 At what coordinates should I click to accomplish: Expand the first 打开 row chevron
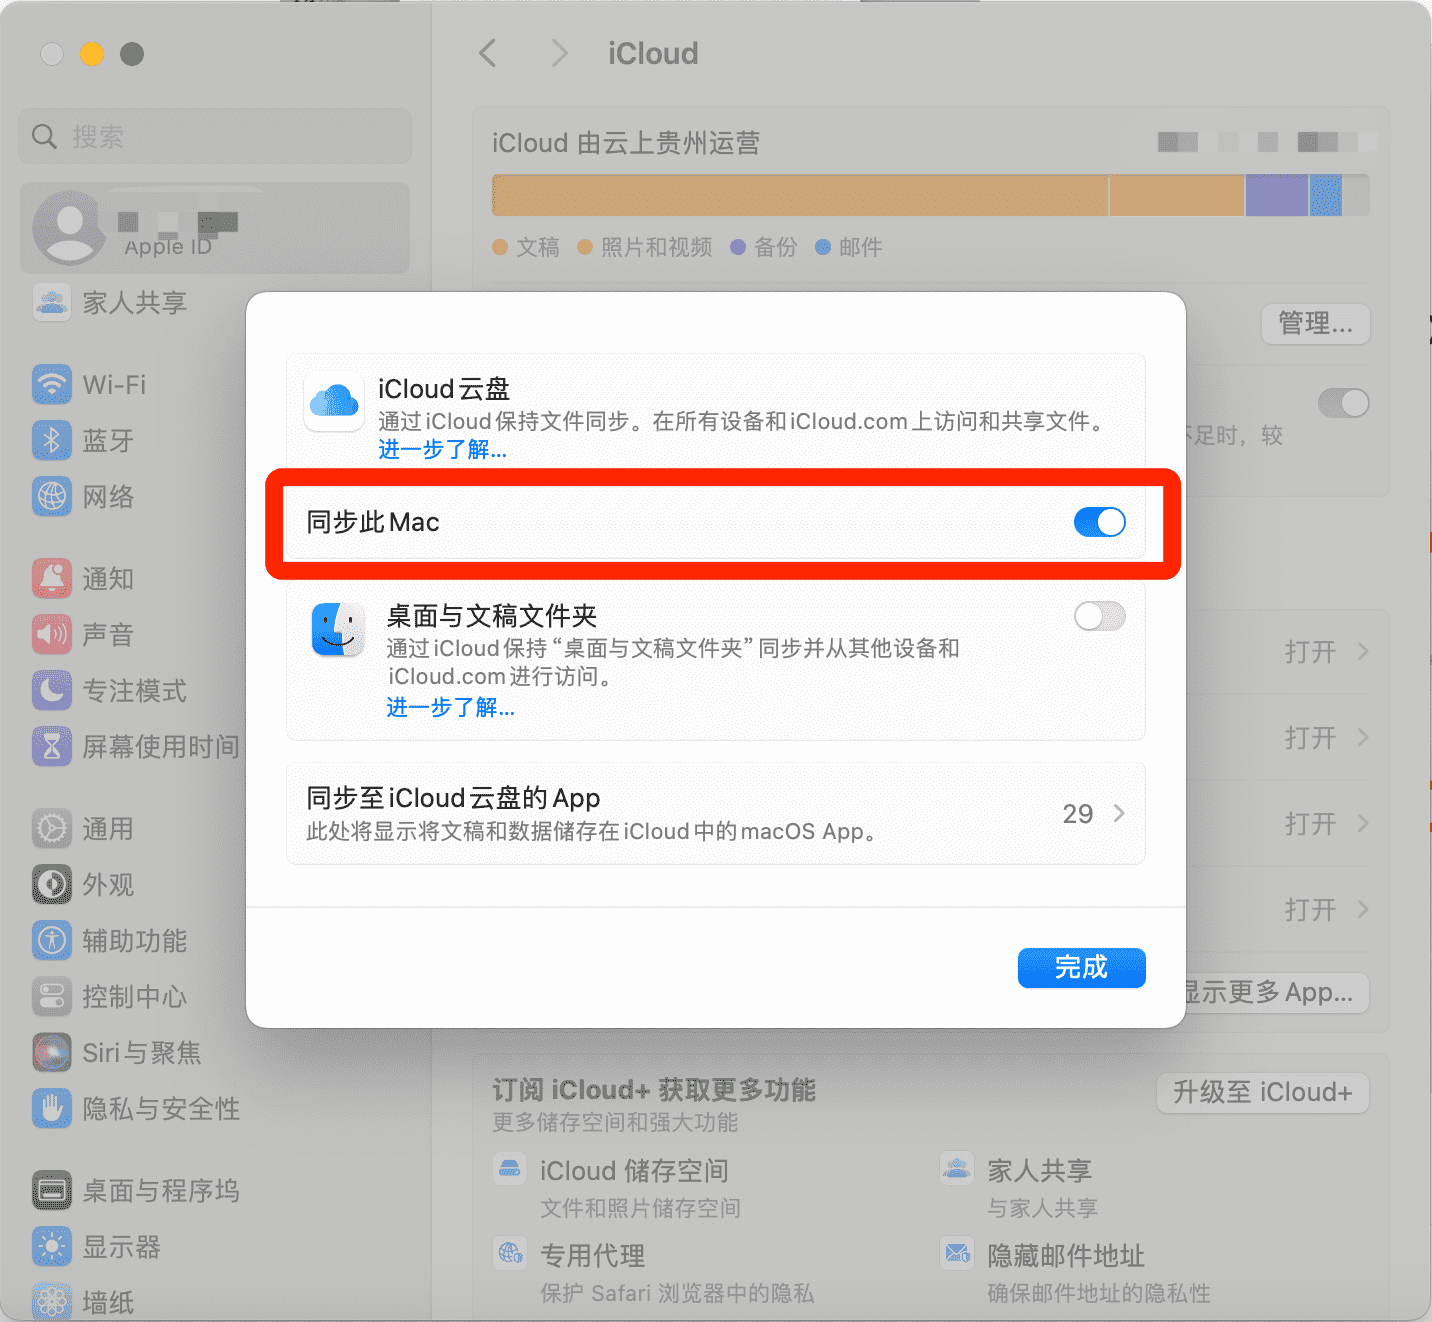pyautogui.click(x=1362, y=652)
